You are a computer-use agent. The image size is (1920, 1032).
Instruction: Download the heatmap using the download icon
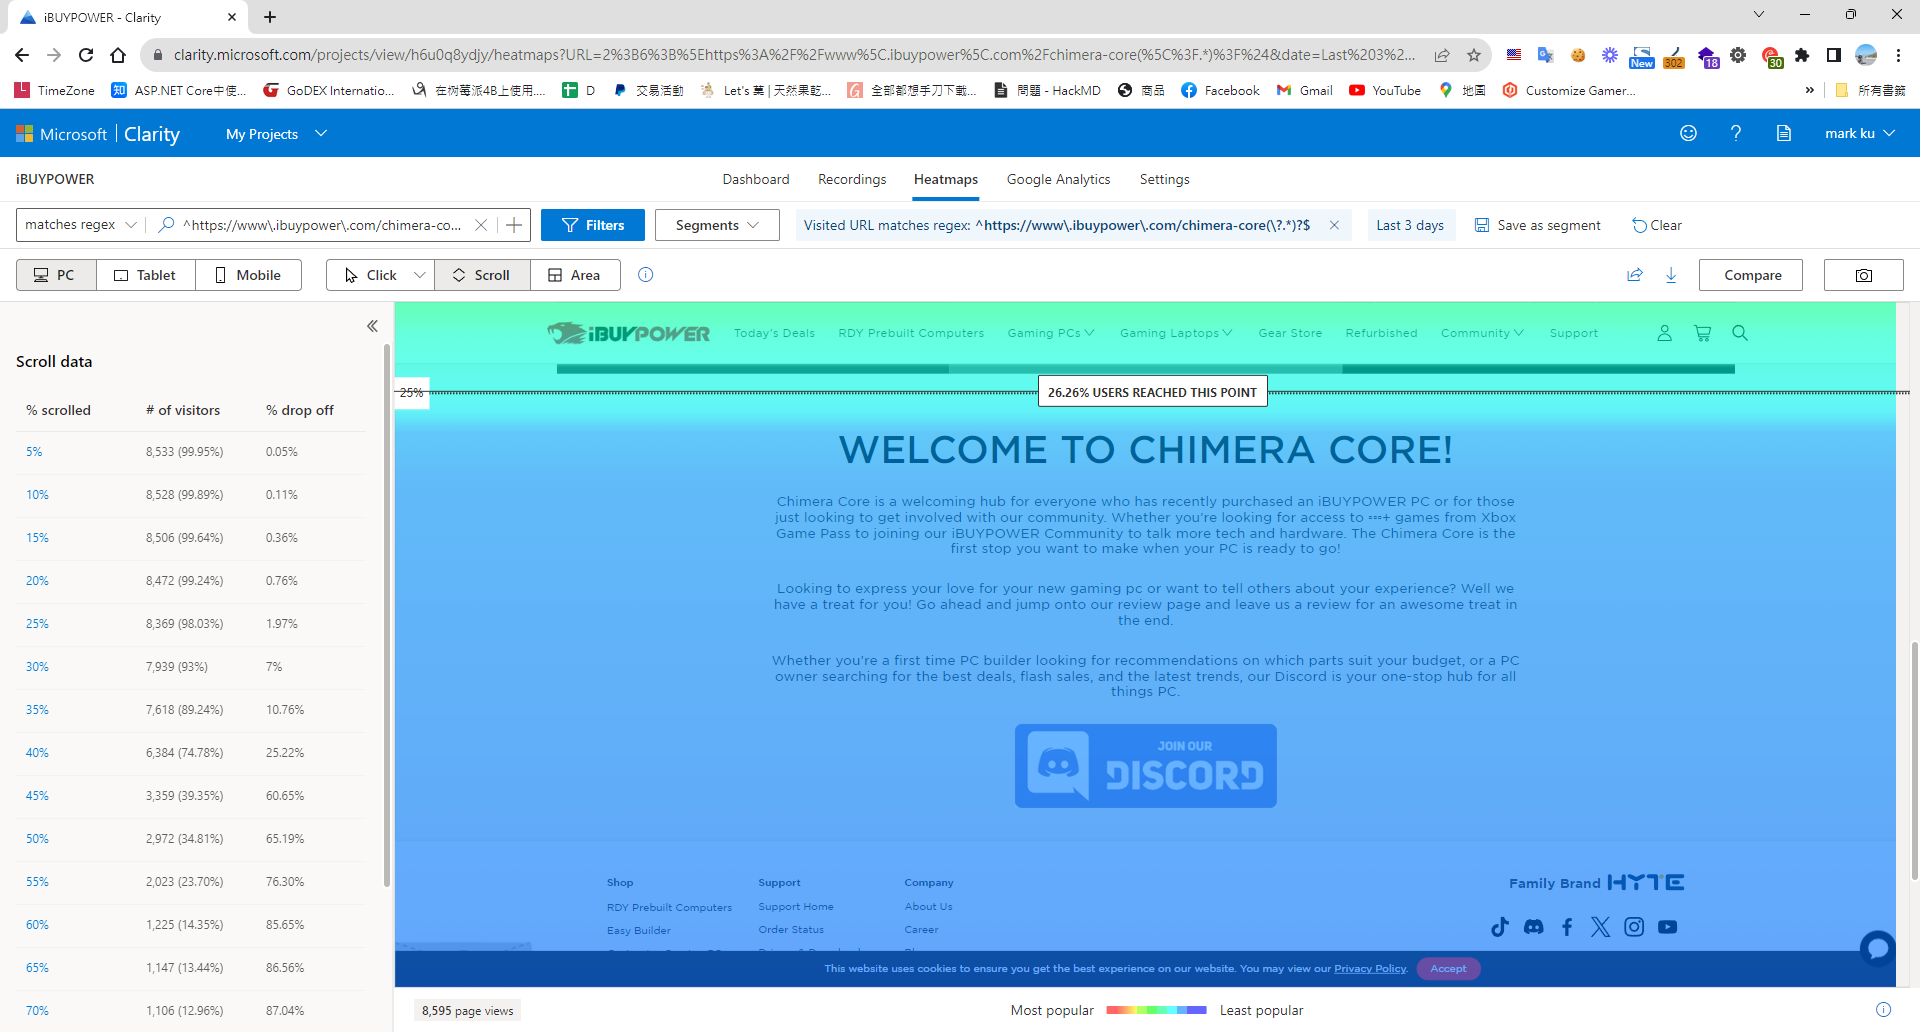(x=1671, y=275)
